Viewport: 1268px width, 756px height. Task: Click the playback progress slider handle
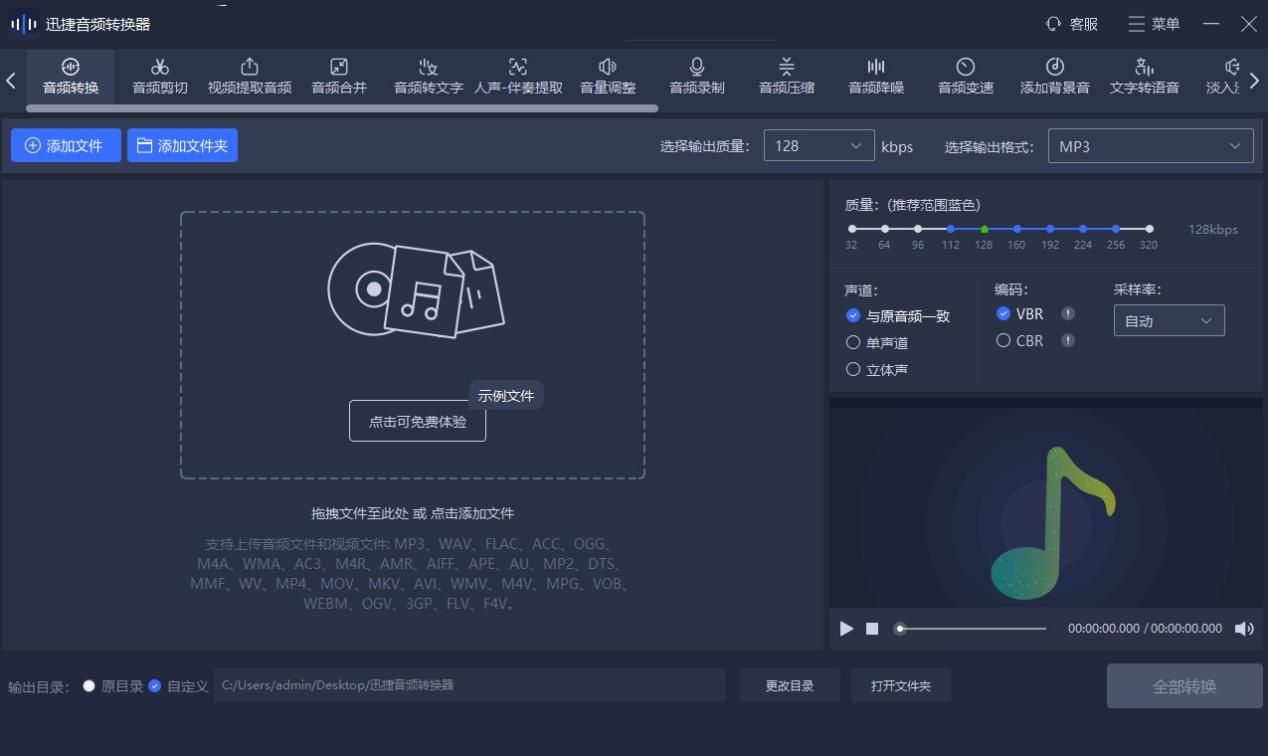[900, 629]
